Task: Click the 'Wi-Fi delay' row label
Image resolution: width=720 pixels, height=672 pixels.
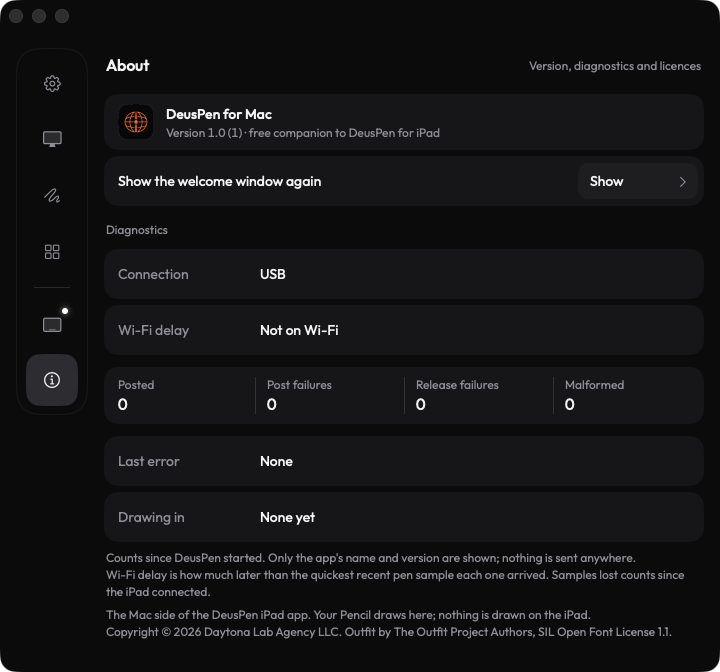Action: [153, 330]
